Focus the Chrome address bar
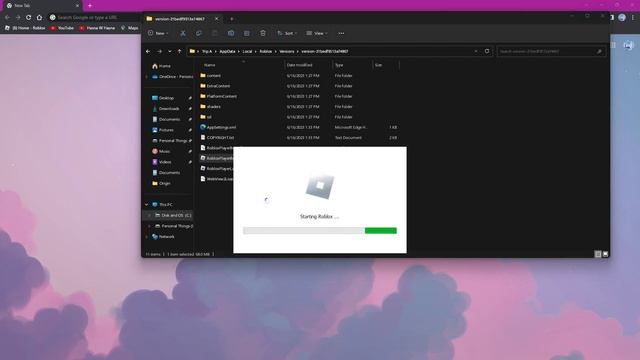This screenshot has height=360, width=640. tap(96, 18)
